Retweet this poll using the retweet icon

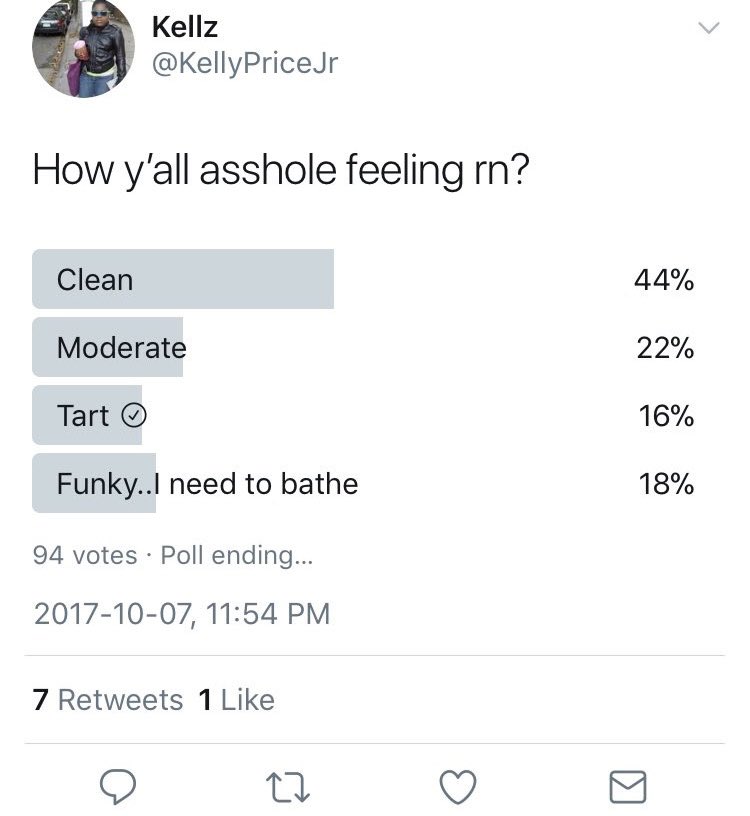click(287, 787)
